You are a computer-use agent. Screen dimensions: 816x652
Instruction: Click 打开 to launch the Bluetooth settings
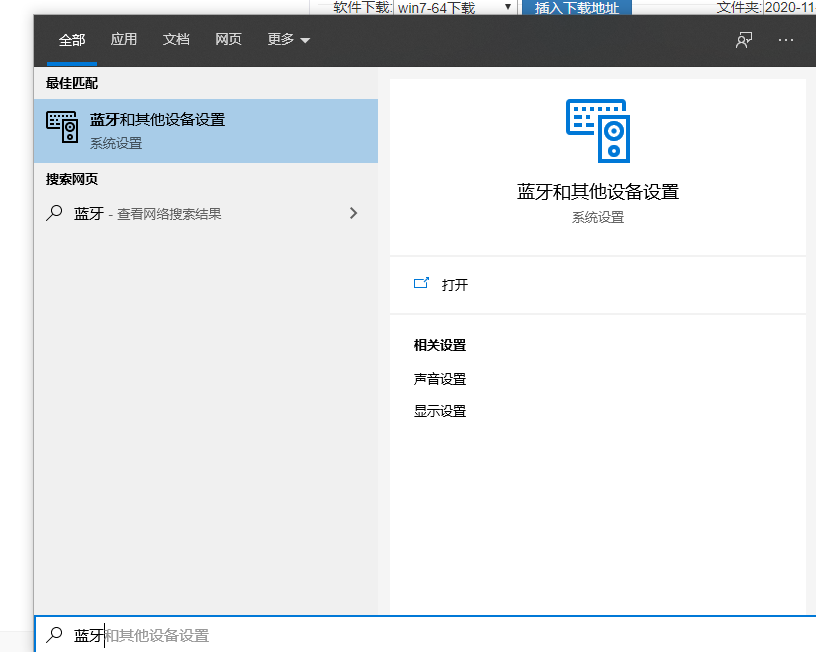click(455, 285)
